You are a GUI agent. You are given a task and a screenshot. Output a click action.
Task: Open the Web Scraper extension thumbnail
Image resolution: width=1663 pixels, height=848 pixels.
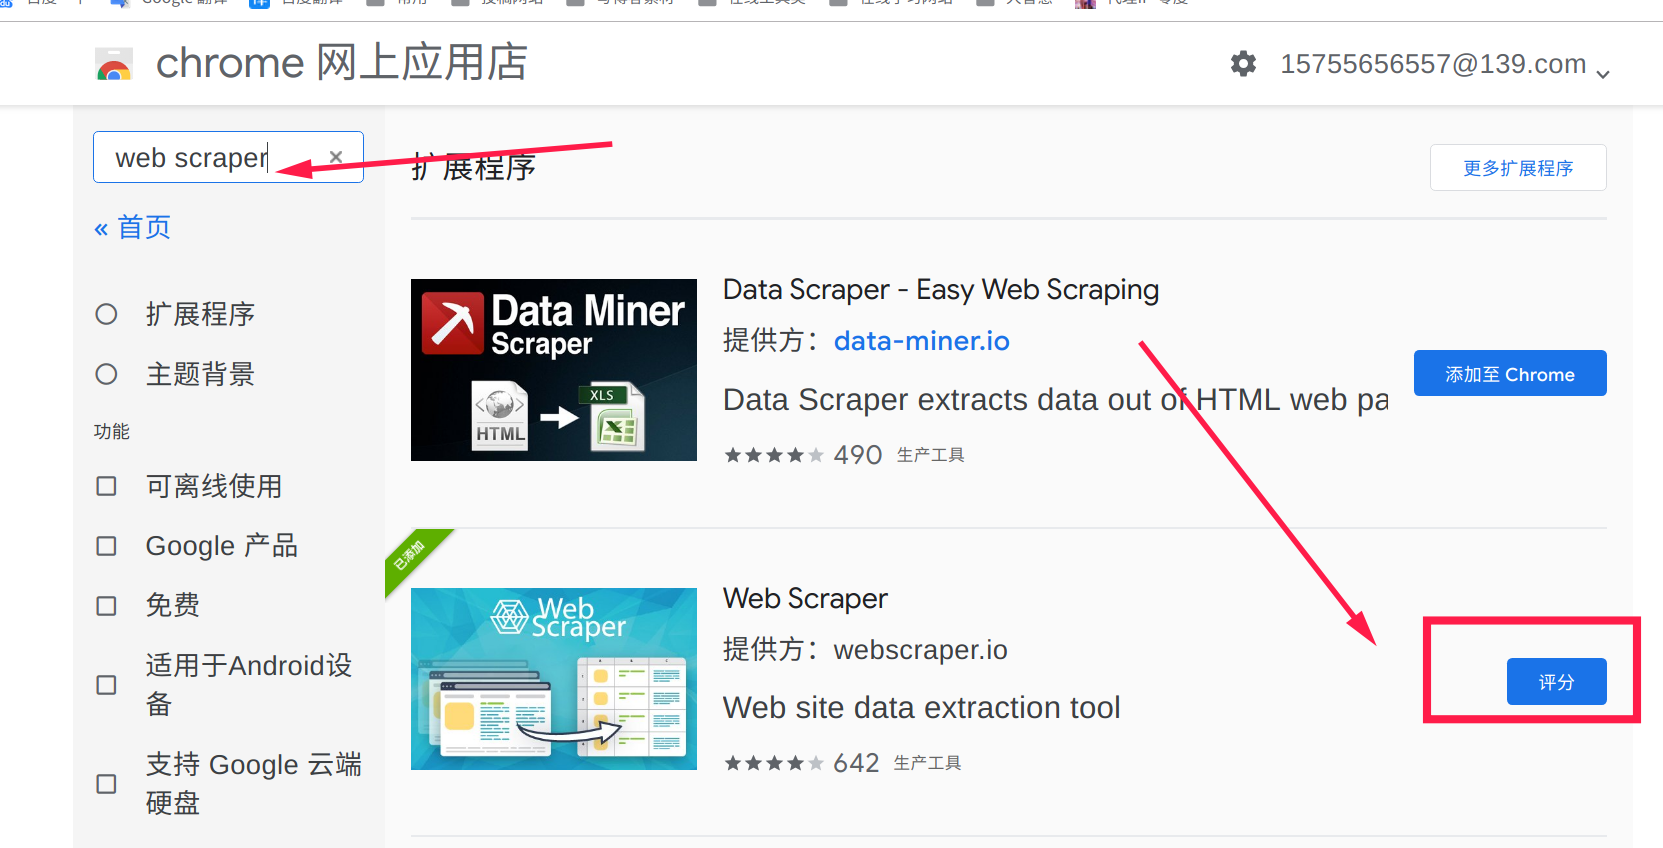(x=554, y=679)
